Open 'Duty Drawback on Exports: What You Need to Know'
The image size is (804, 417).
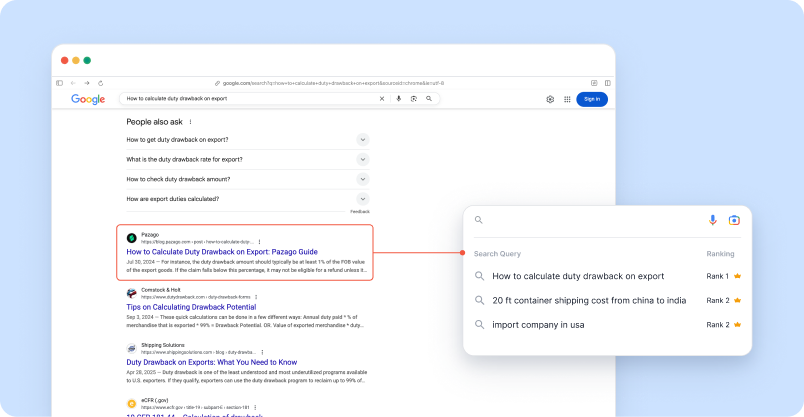[212, 362]
